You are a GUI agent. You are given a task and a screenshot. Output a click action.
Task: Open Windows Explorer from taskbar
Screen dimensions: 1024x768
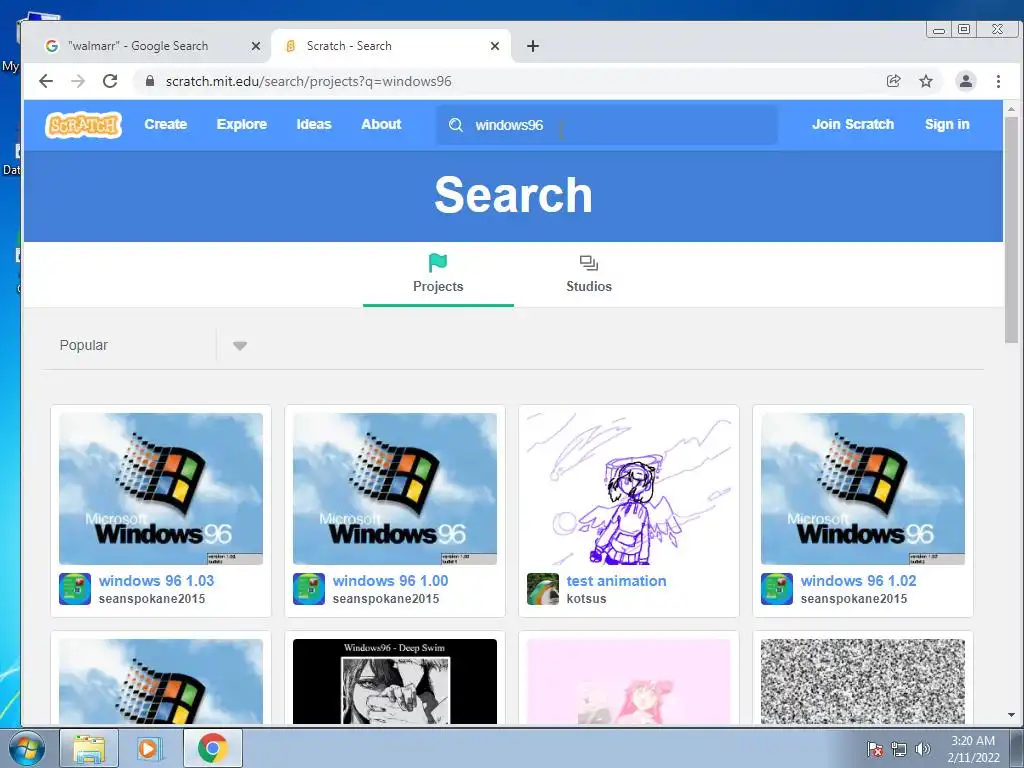[89, 748]
